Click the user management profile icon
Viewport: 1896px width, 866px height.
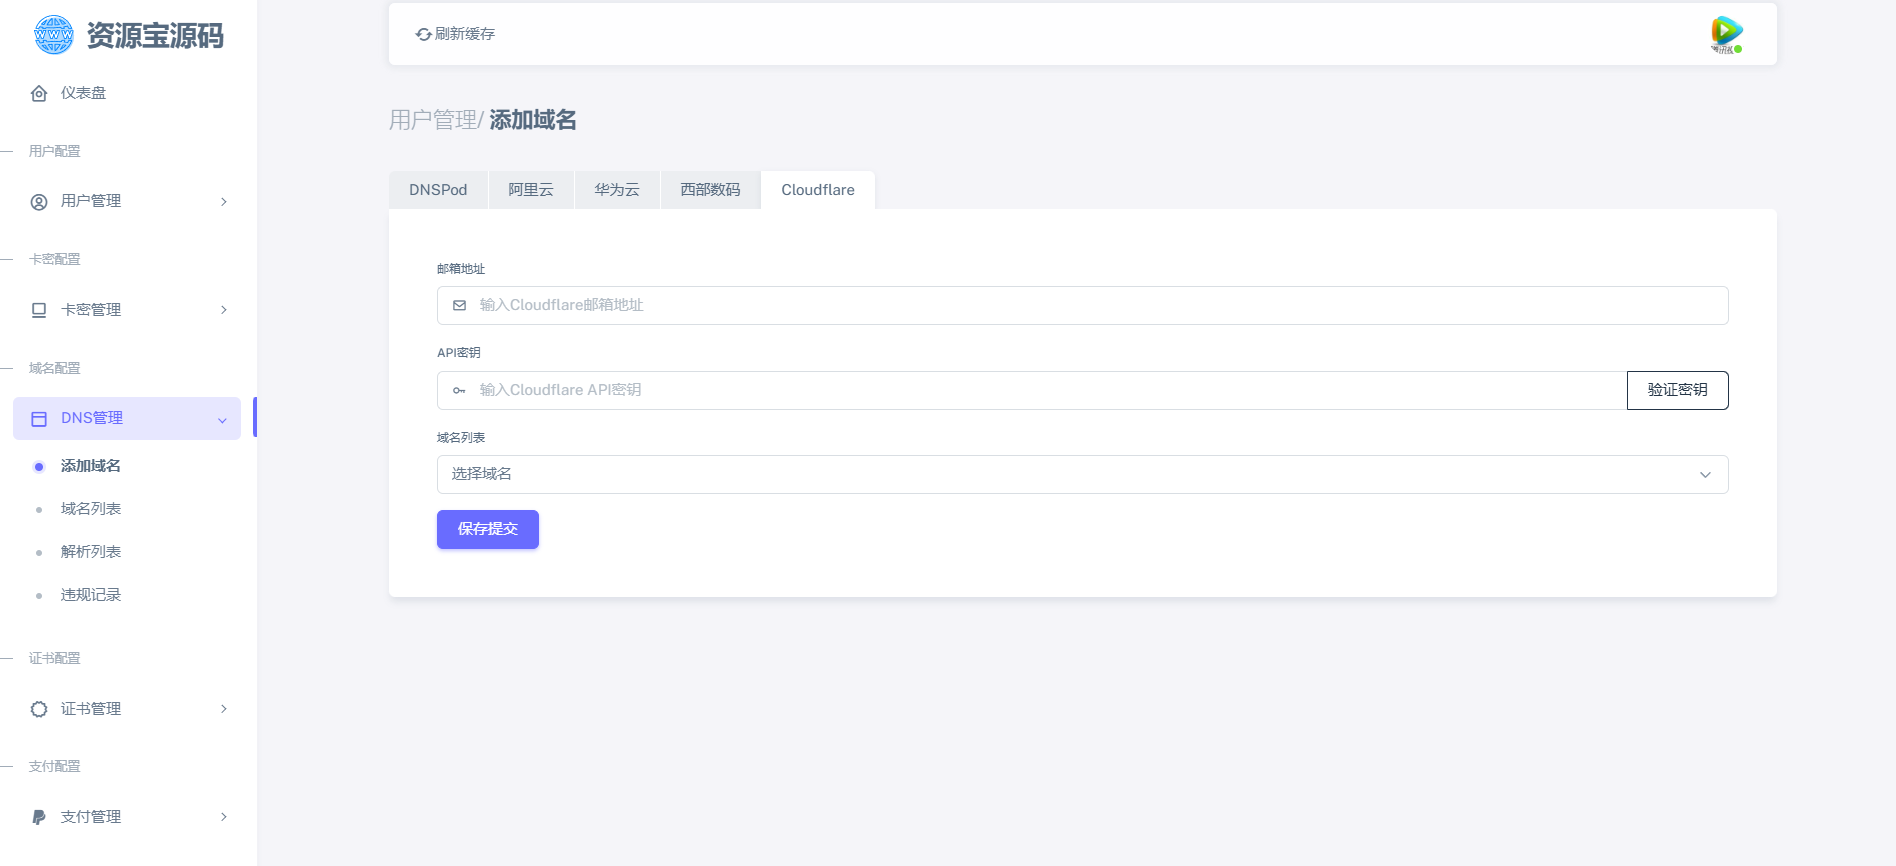point(39,202)
